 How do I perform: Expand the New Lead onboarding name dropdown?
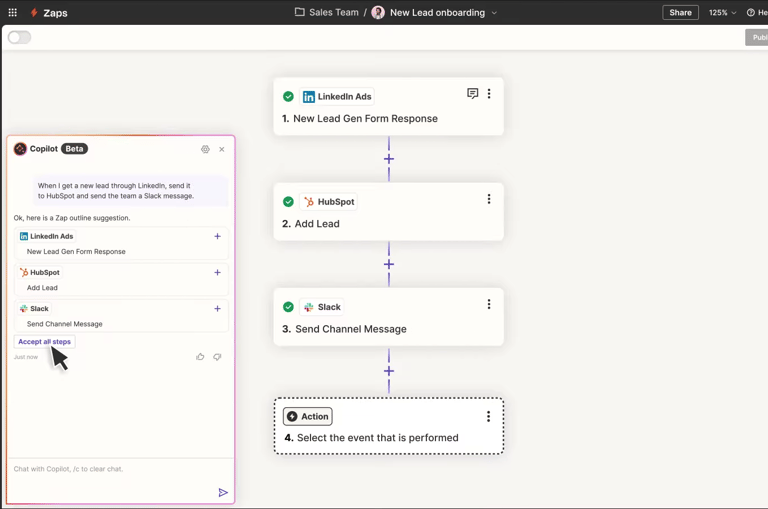pos(494,13)
